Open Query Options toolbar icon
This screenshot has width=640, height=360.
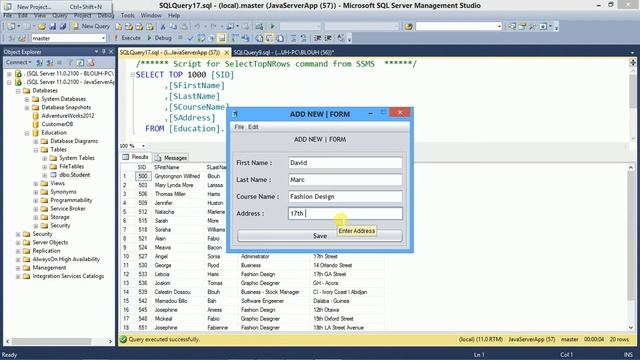tap(212, 38)
